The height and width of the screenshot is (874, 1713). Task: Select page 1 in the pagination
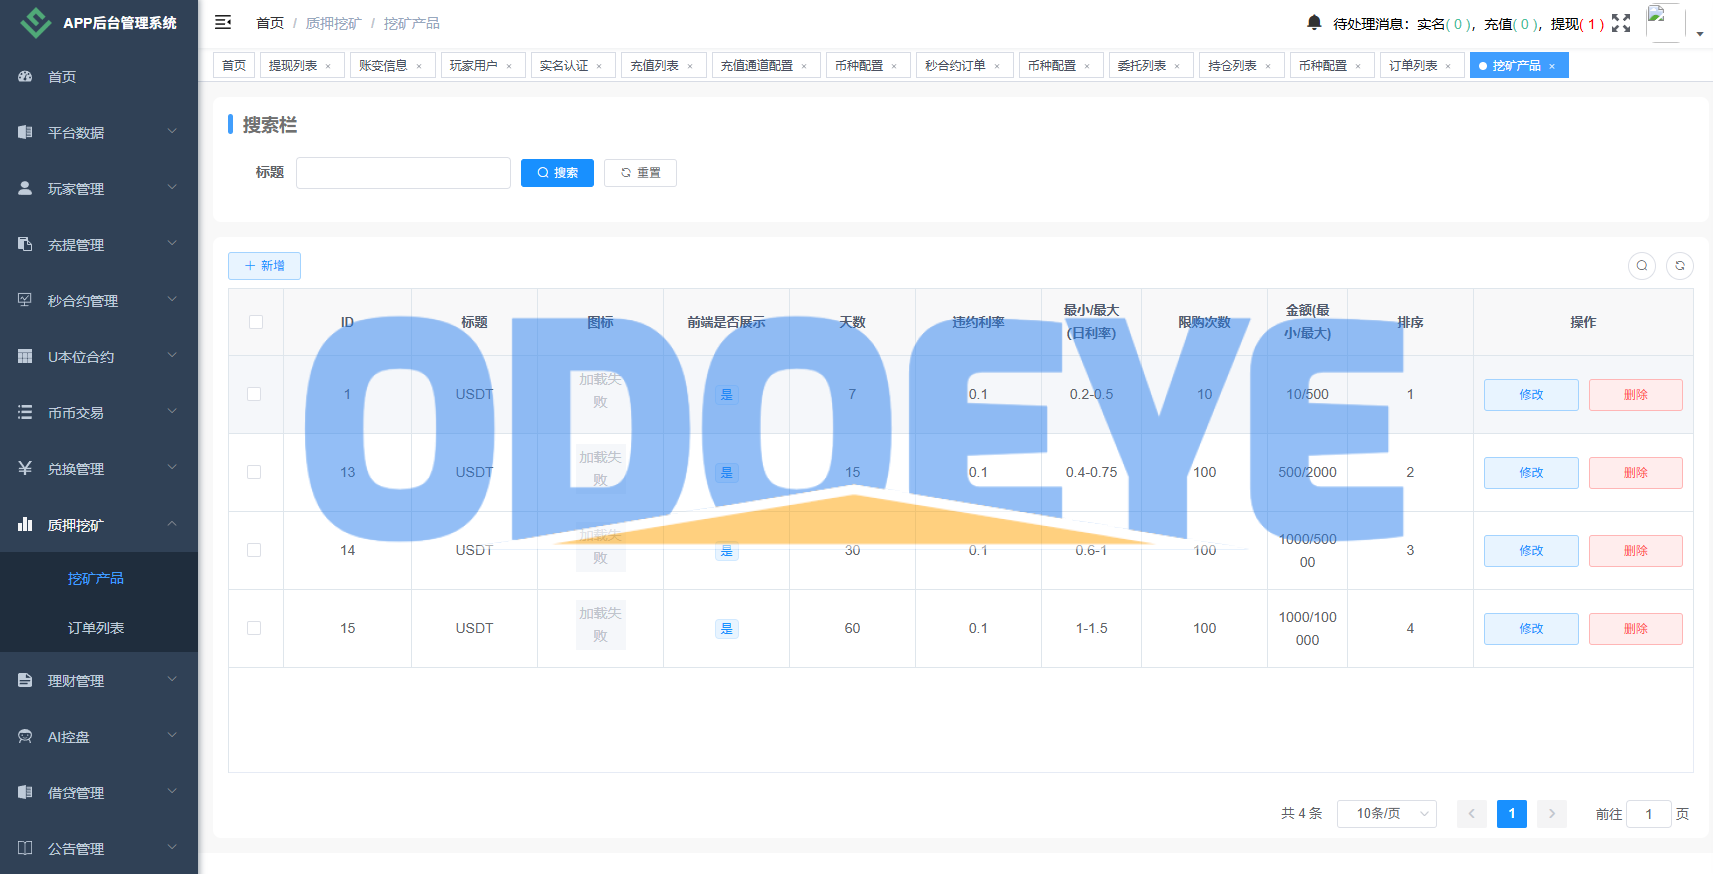pos(1512,814)
